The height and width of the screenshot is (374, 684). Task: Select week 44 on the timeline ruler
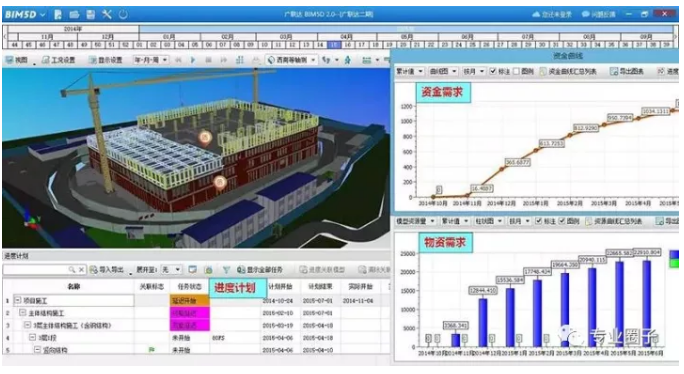[15, 45]
